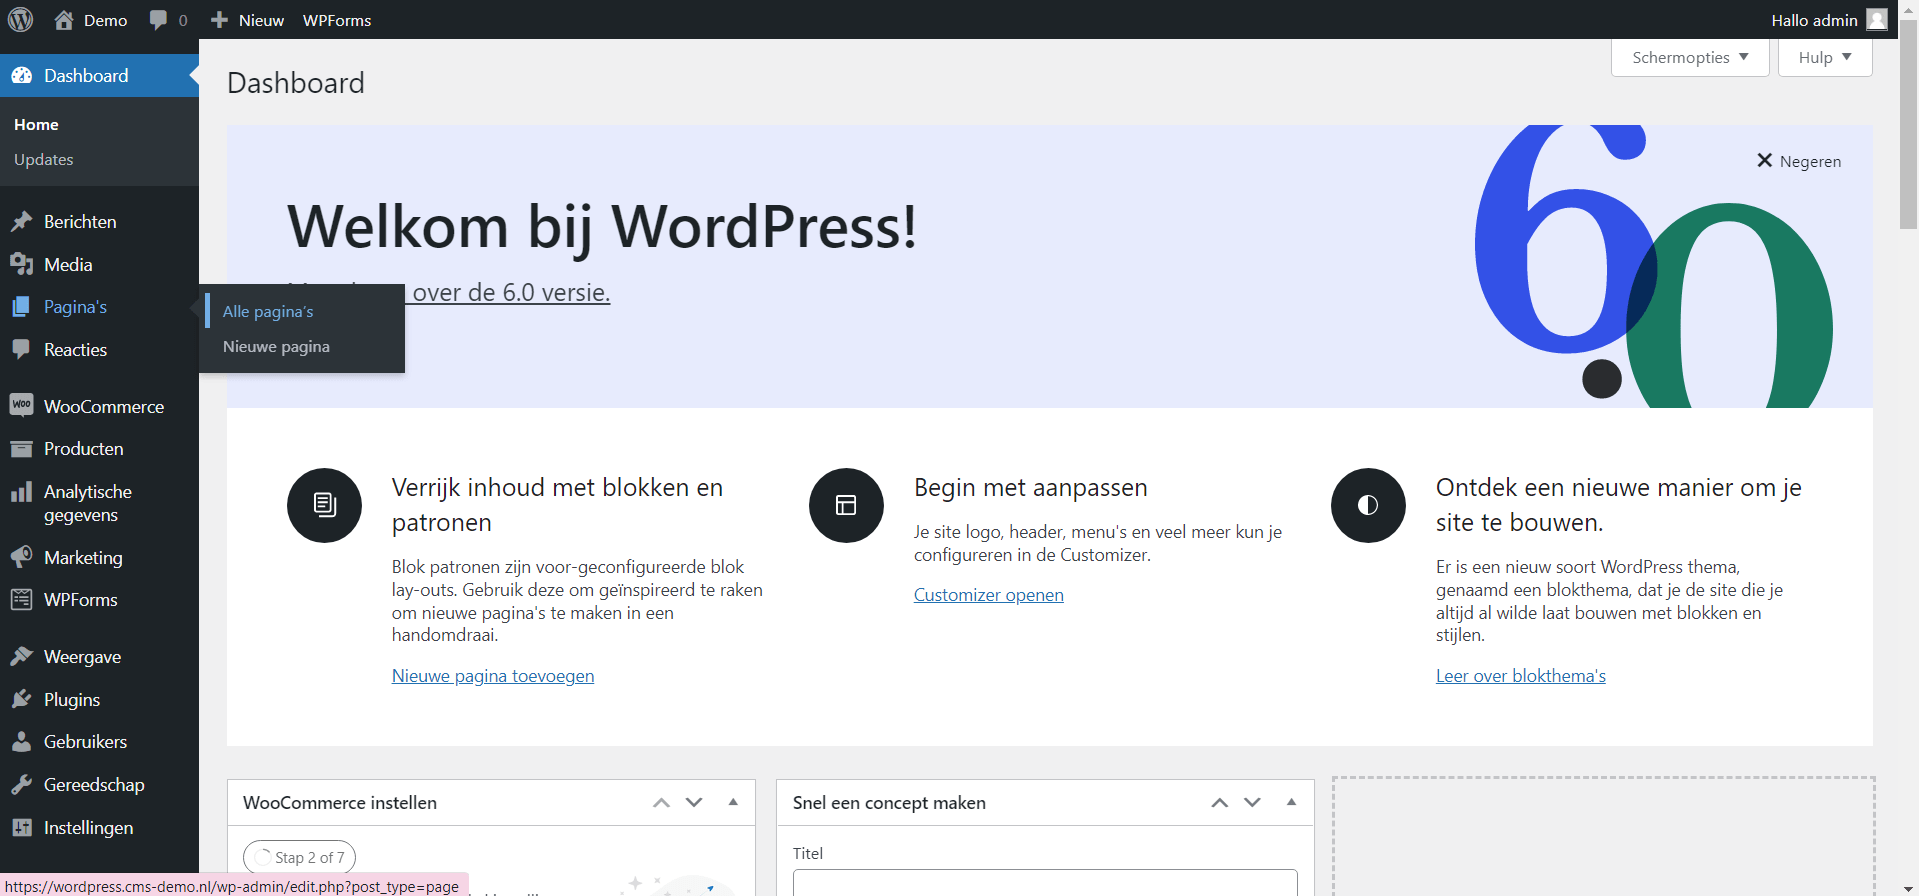This screenshot has width=1920, height=896.
Task: Move WooCommerce instellen widget up
Action: click(661, 803)
